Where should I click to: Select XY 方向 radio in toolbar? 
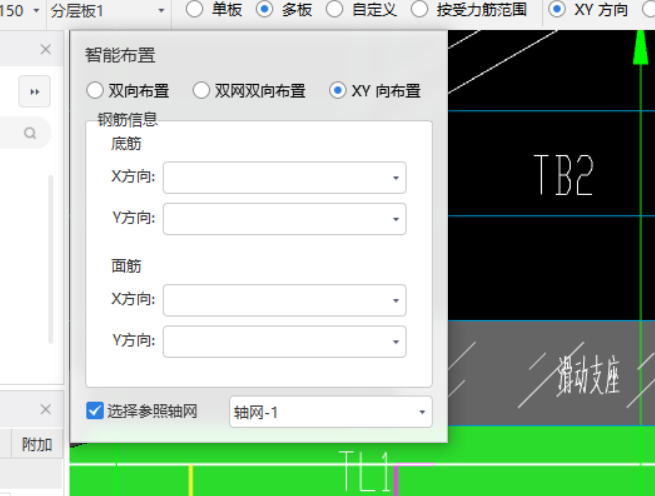pos(557,9)
